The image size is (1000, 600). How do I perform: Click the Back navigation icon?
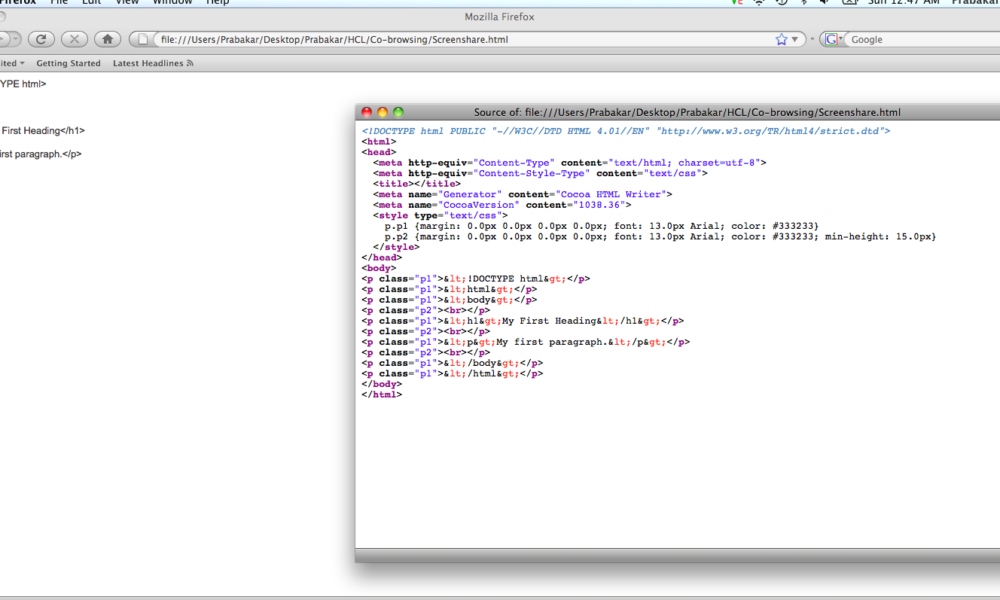pos(2,39)
